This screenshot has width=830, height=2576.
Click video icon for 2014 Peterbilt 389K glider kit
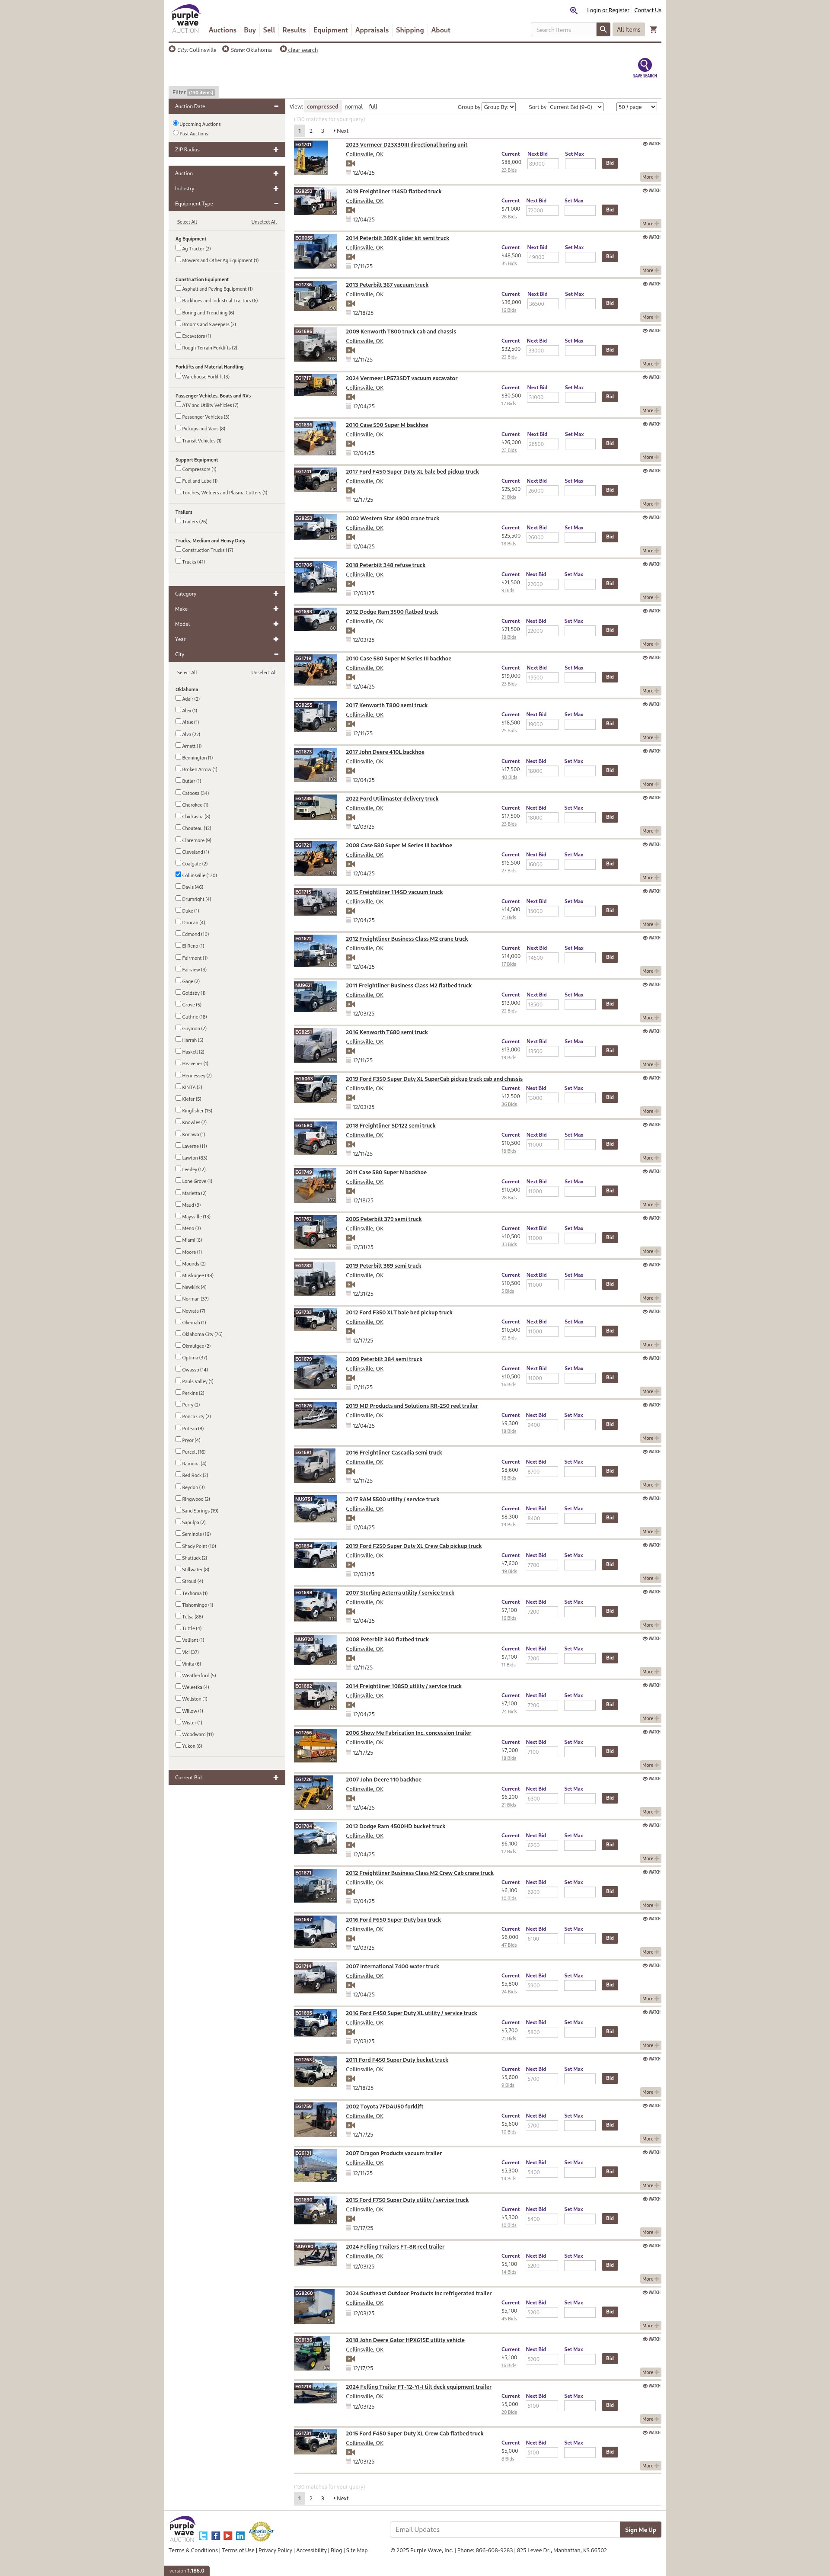click(350, 257)
